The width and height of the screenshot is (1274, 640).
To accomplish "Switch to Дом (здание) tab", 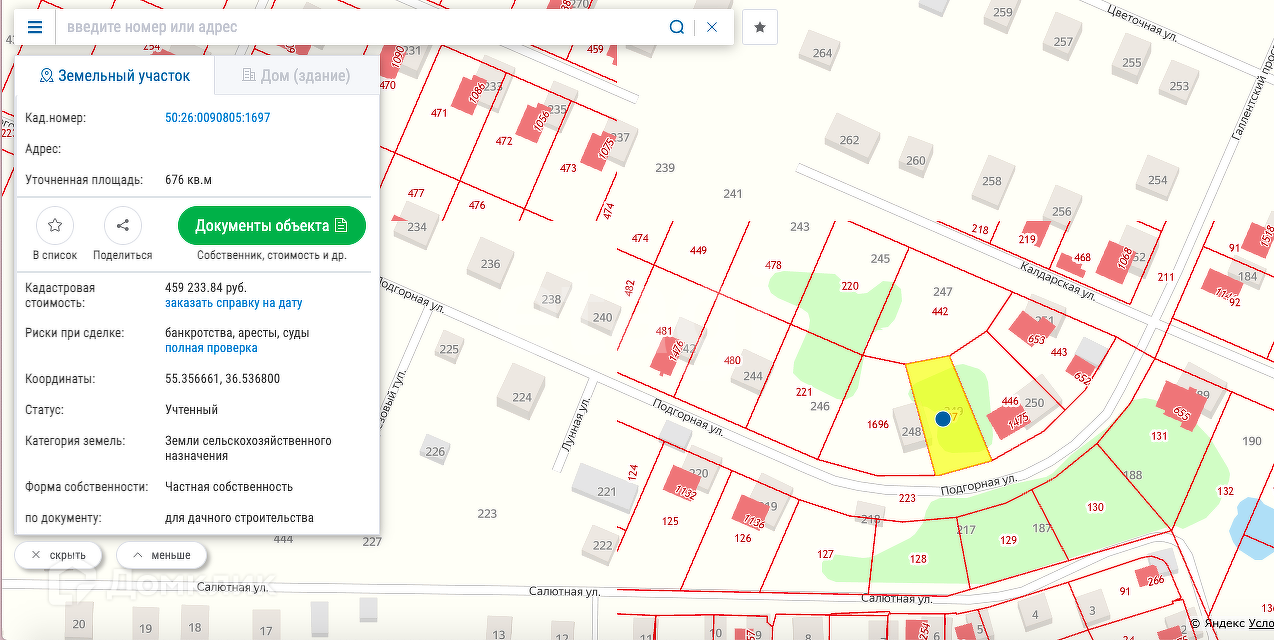I will pyautogui.click(x=296, y=76).
